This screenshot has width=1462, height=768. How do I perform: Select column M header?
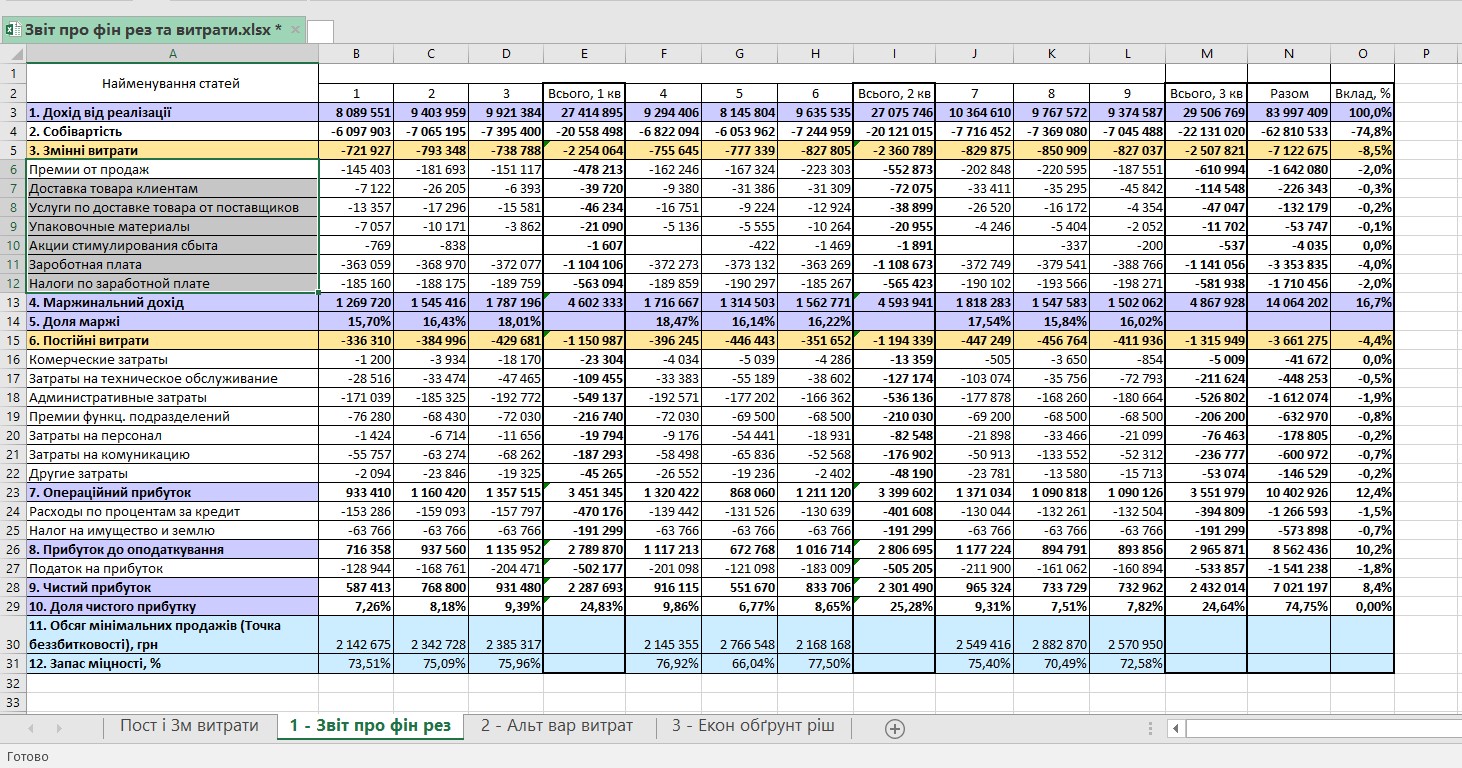tap(1207, 53)
